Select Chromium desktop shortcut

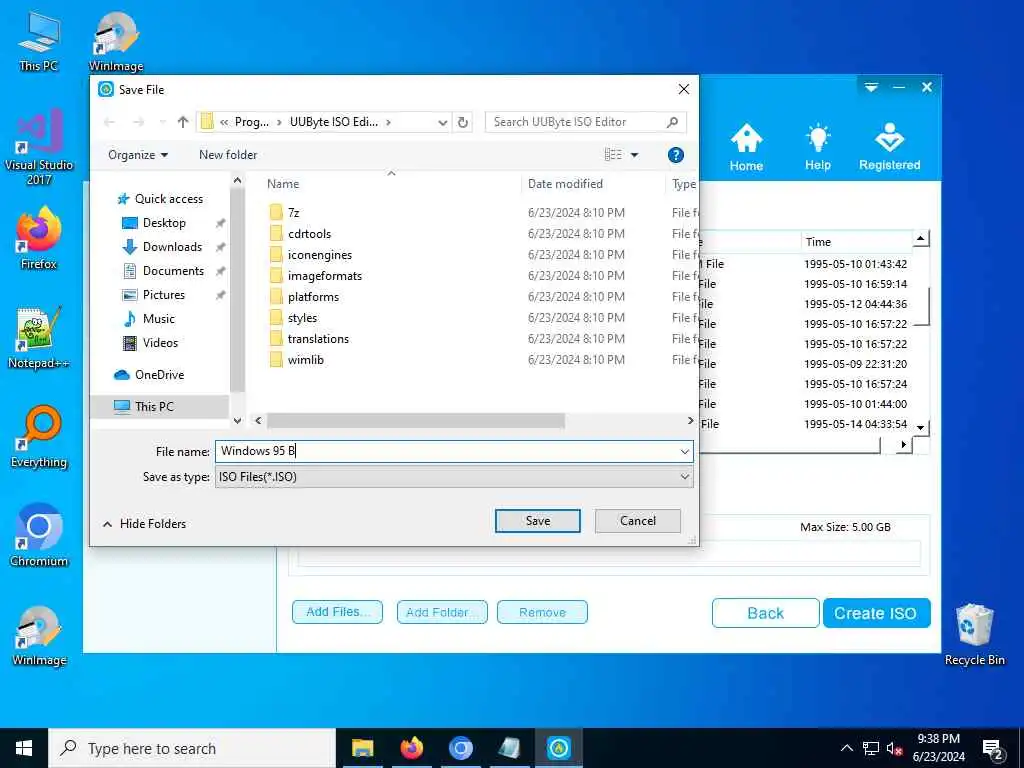tap(39, 536)
